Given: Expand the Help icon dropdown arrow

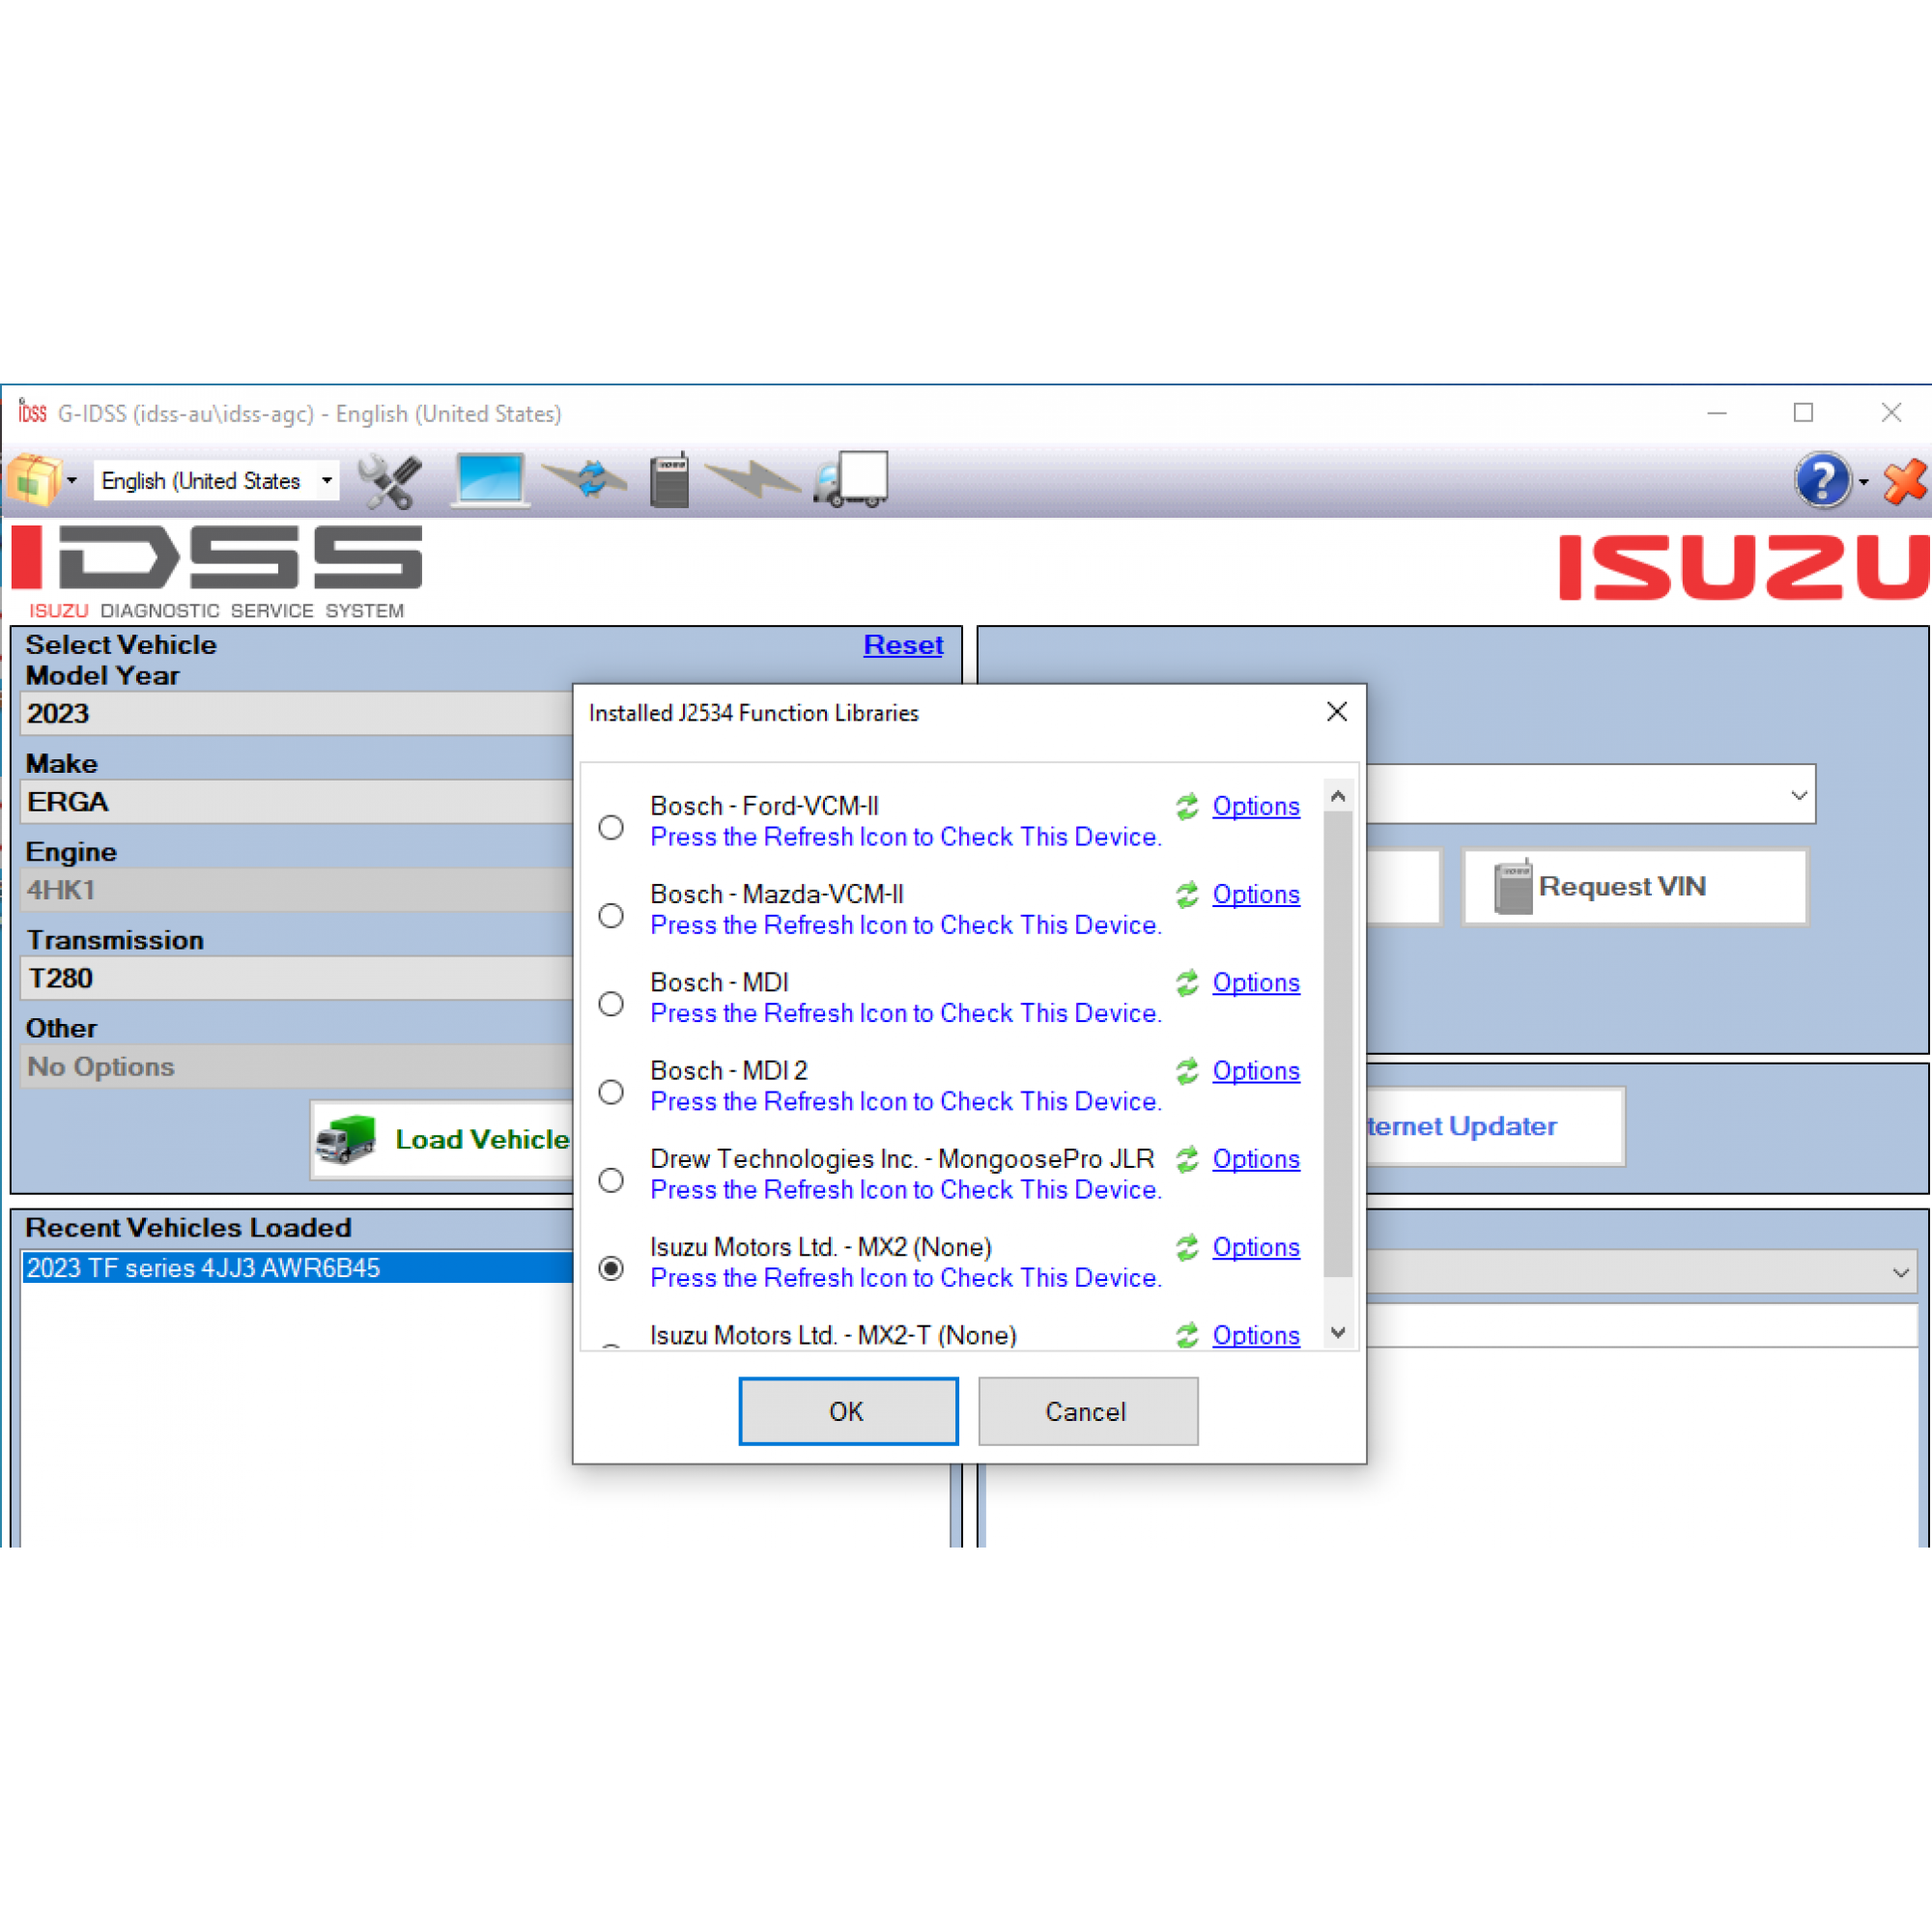Looking at the screenshot, I should [1864, 481].
